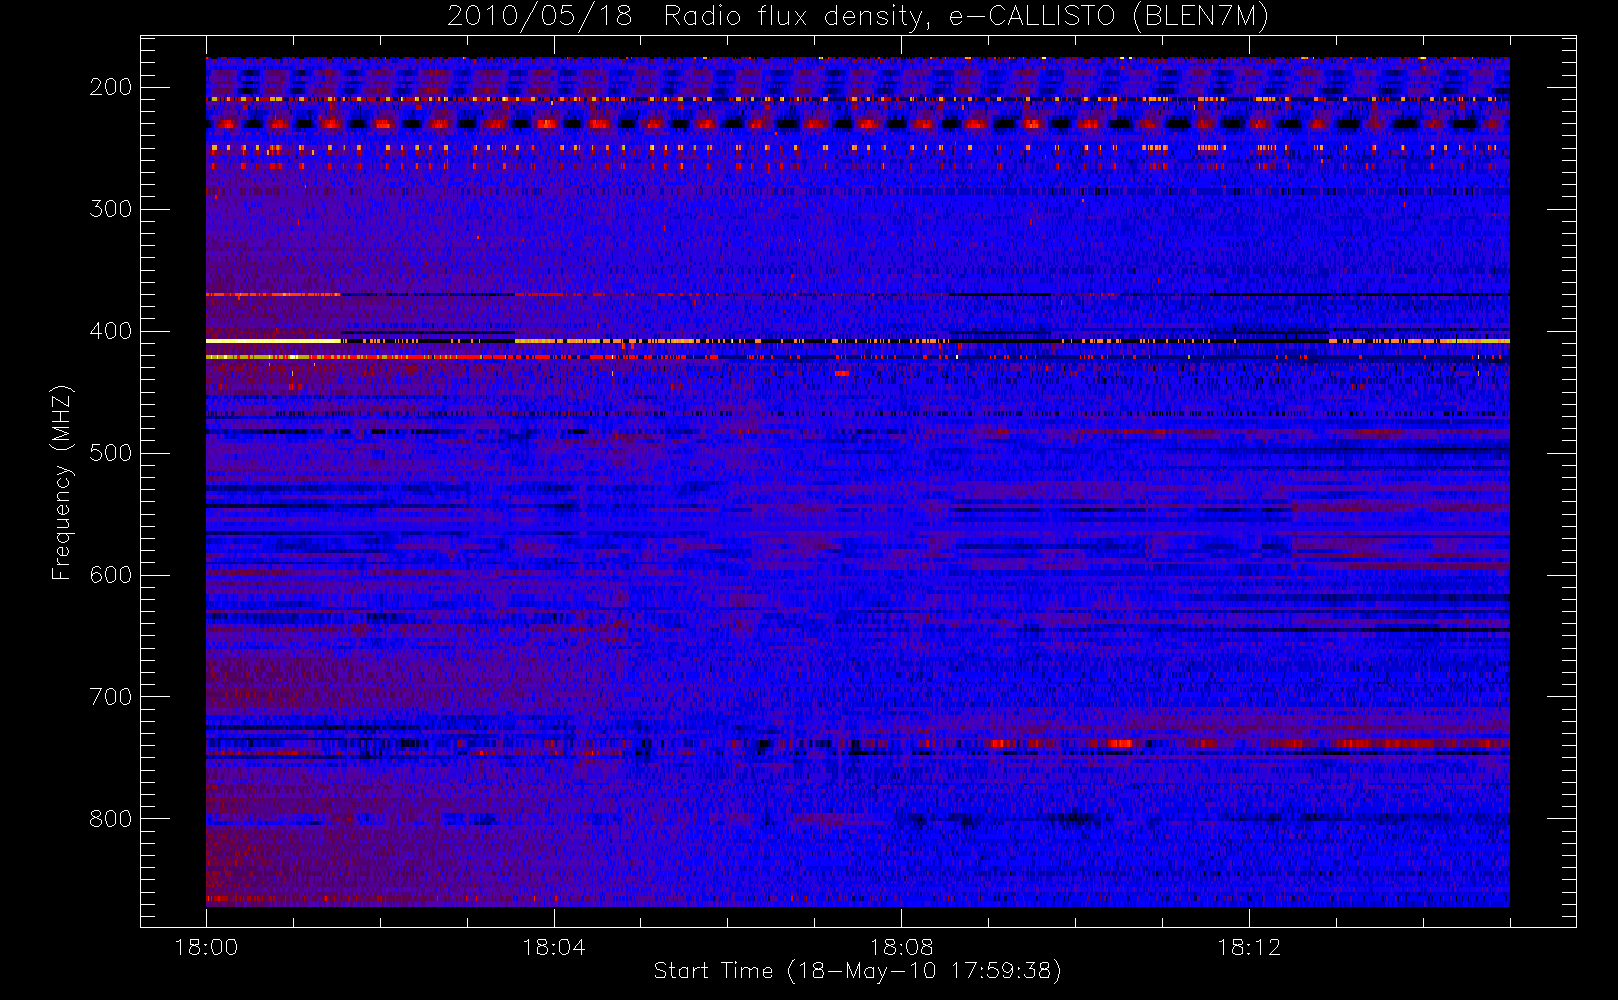Click the '700' frequency tick label
This screenshot has height=1000, width=1618.
pos(111,697)
